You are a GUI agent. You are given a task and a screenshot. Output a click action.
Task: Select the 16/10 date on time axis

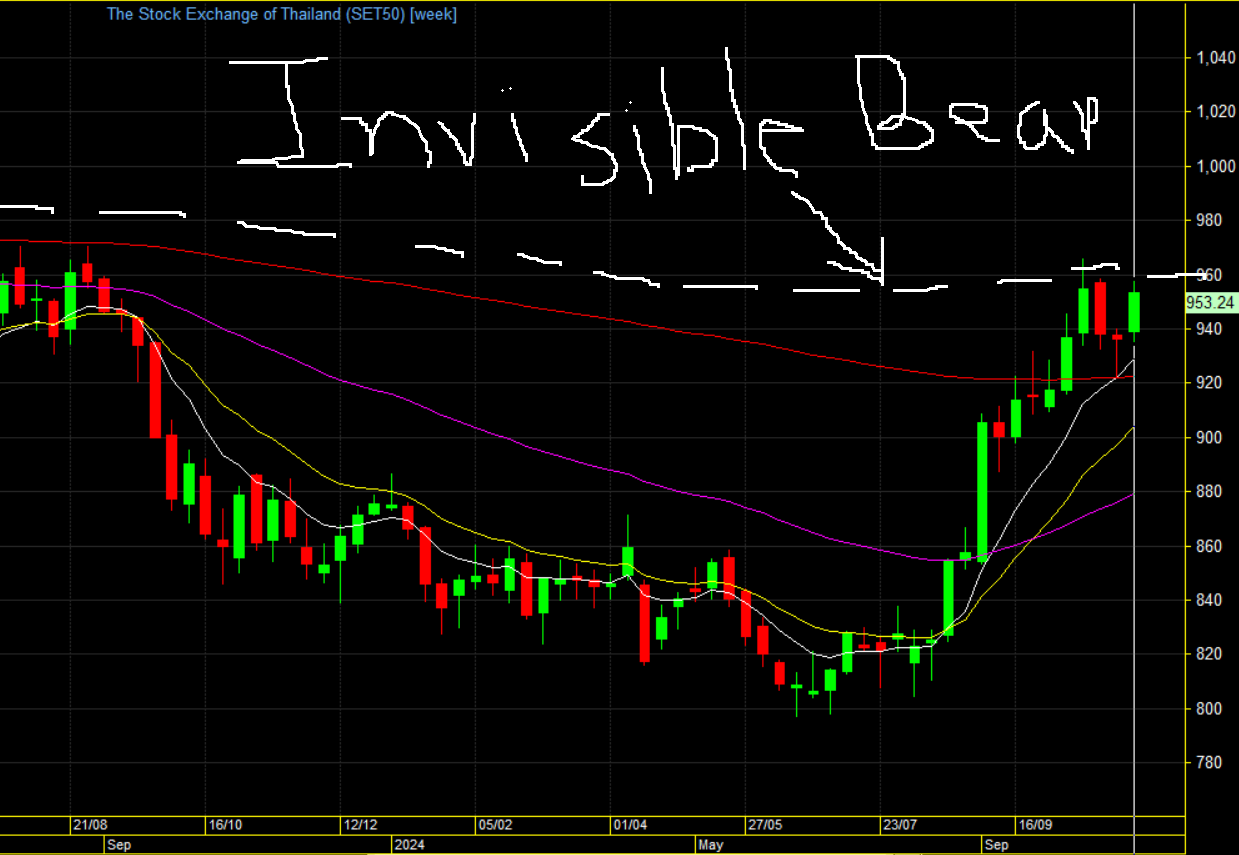pyautogui.click(x=225, y=825)
